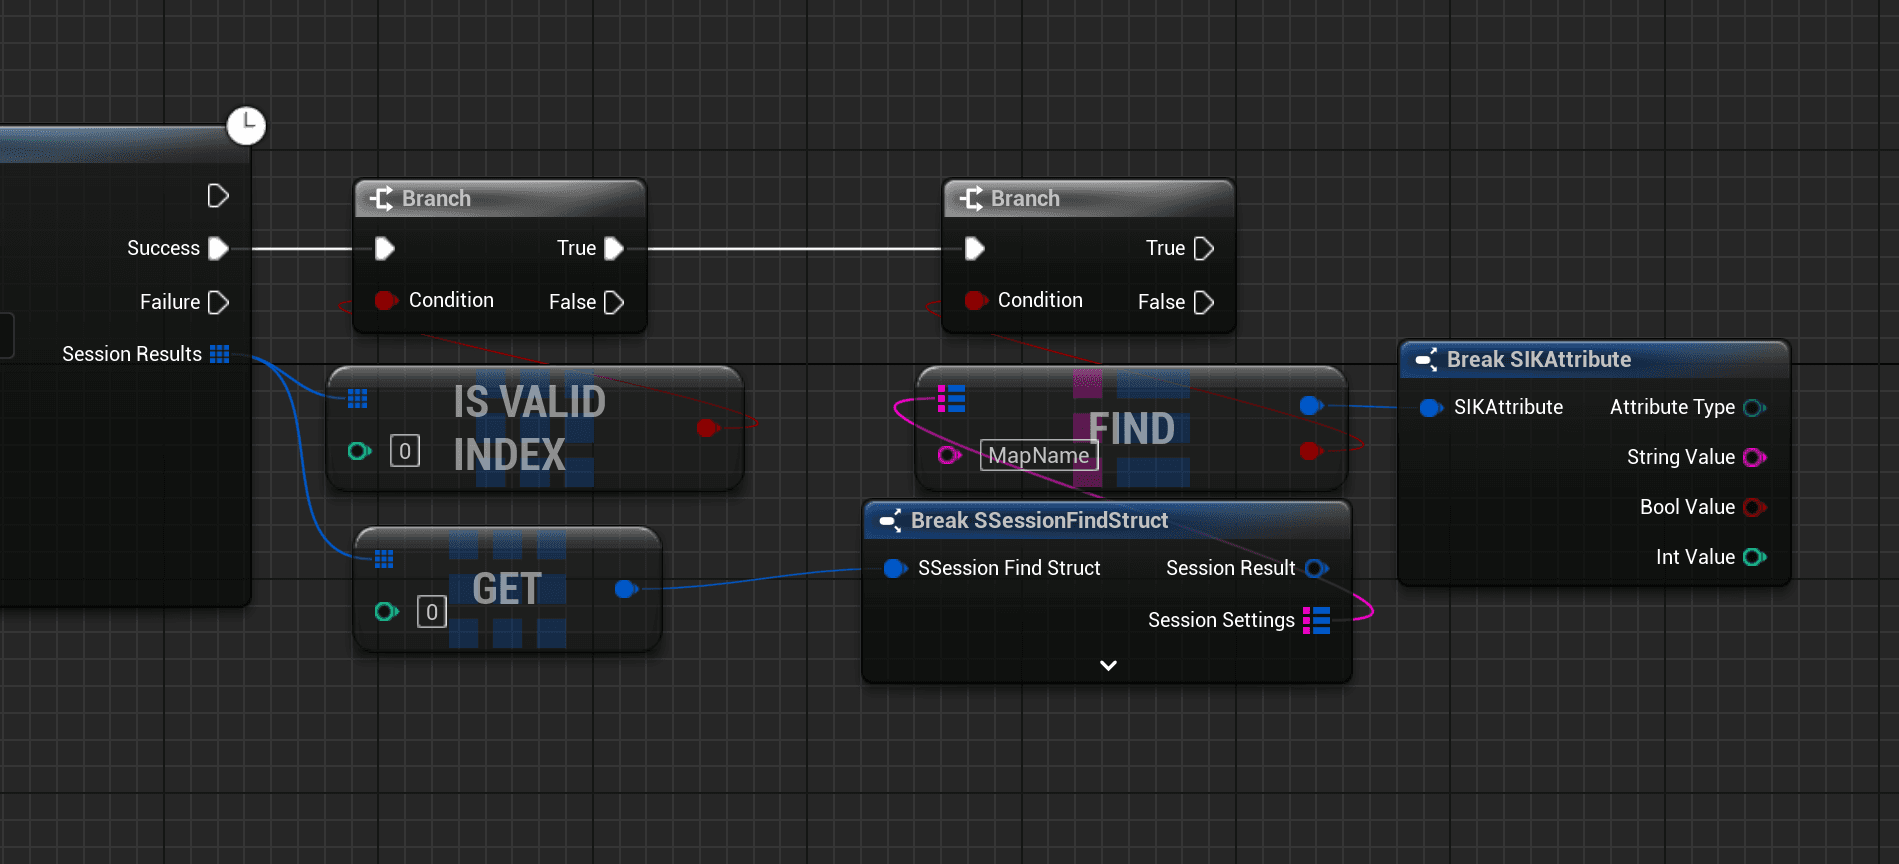Click the Success execution output pin
Screen dimensions: 1899x864
218,248
